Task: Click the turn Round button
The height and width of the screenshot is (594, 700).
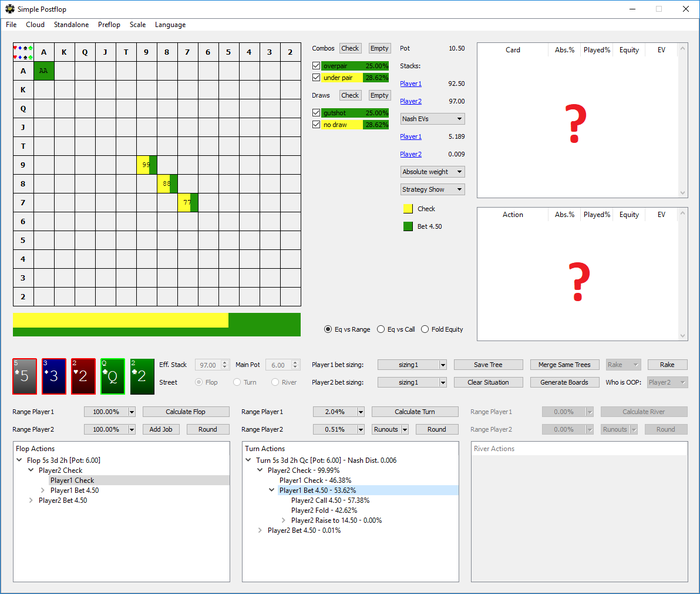Action: tap(437, 429)
